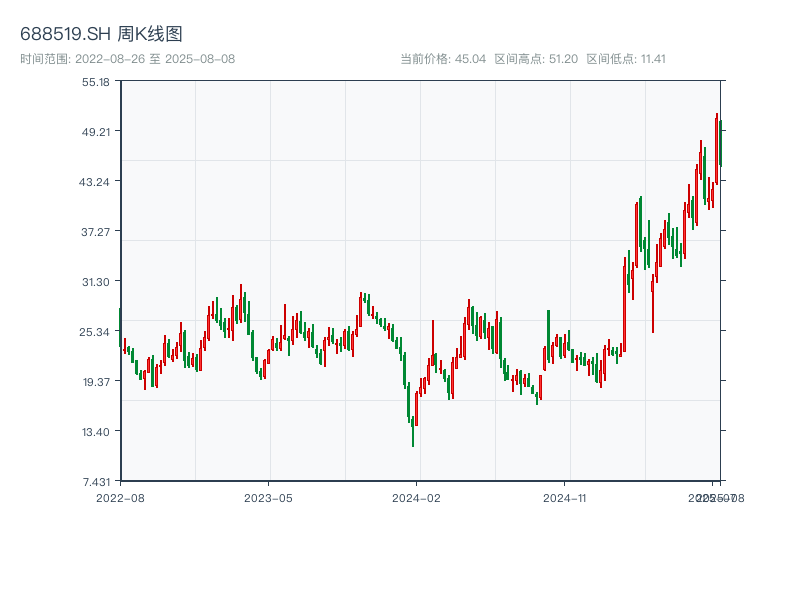The image size is (800, 600).
Task: Click the 13.40 price axis label
Action: (96, 431)
